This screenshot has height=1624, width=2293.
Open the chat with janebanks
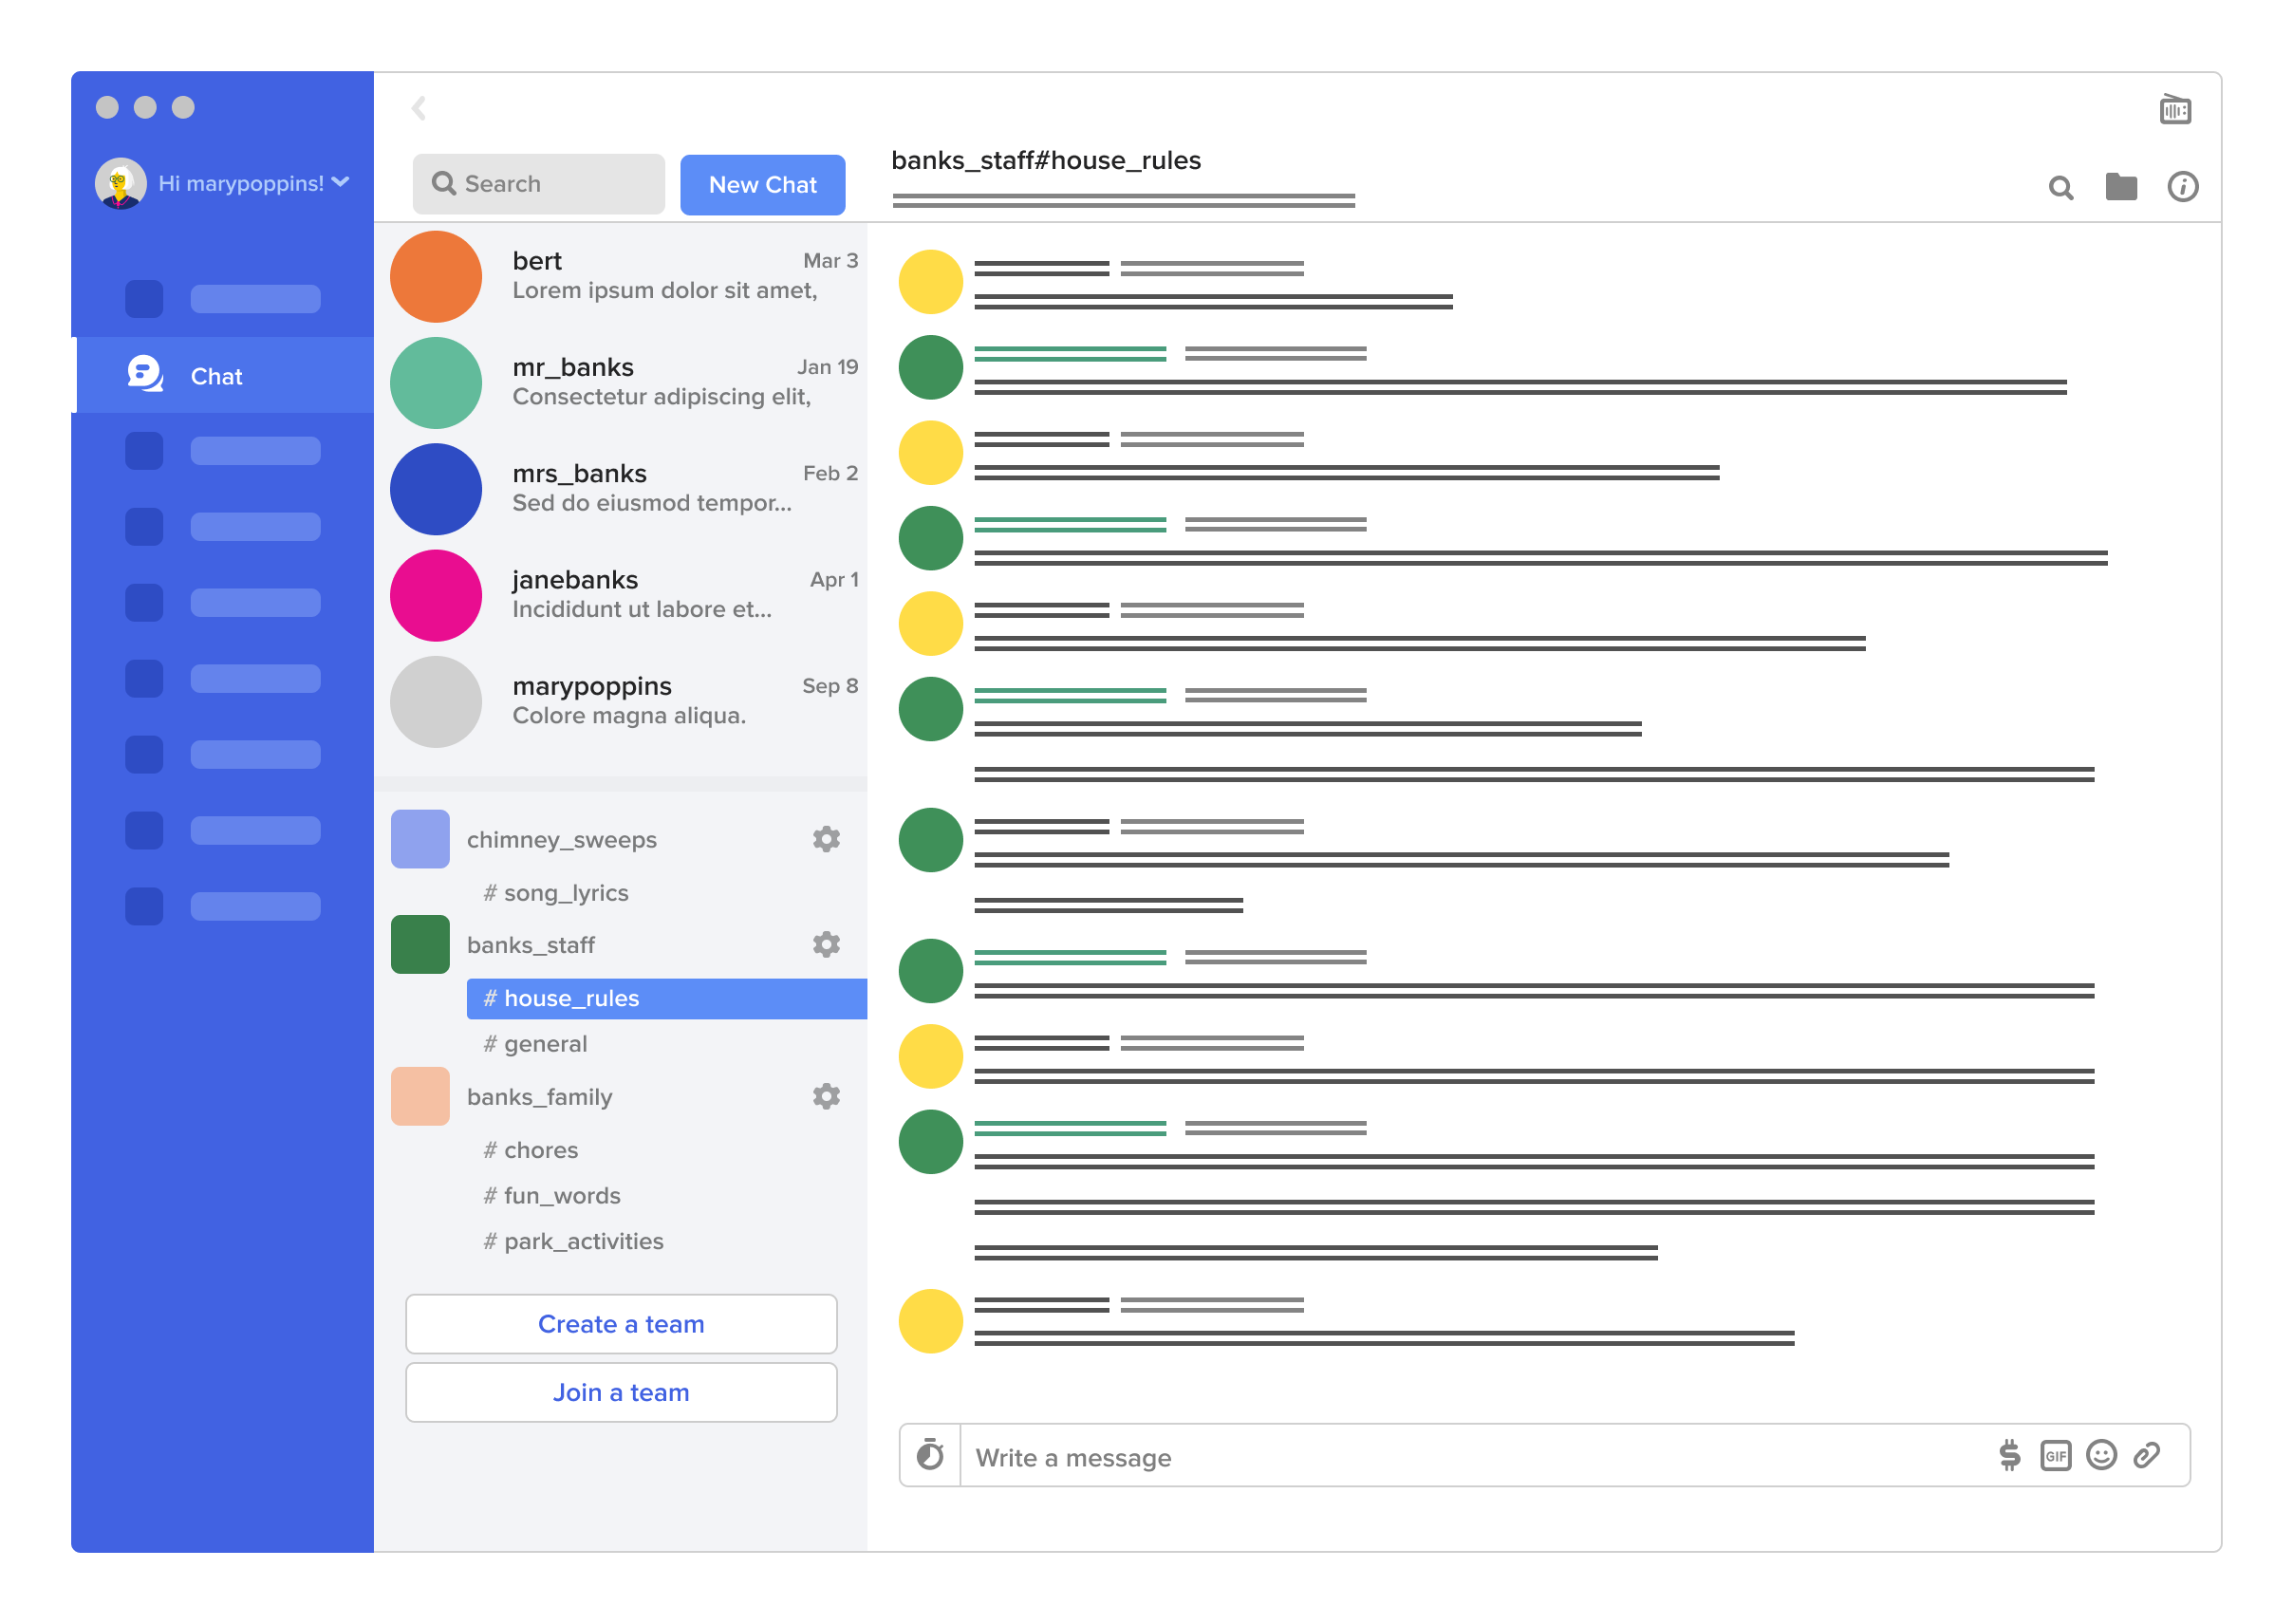pos(622,595)
